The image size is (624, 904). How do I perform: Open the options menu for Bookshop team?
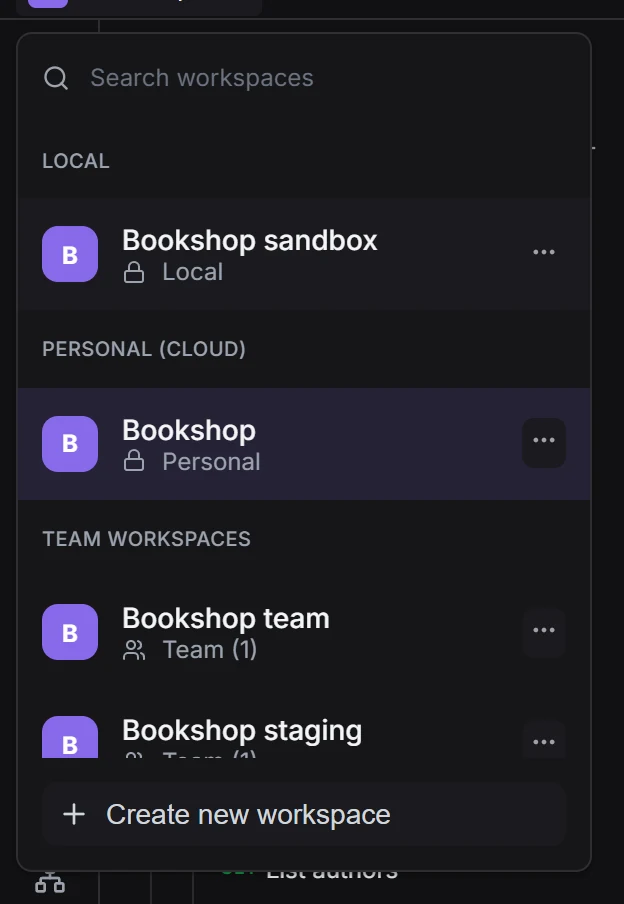pos(544,630)
